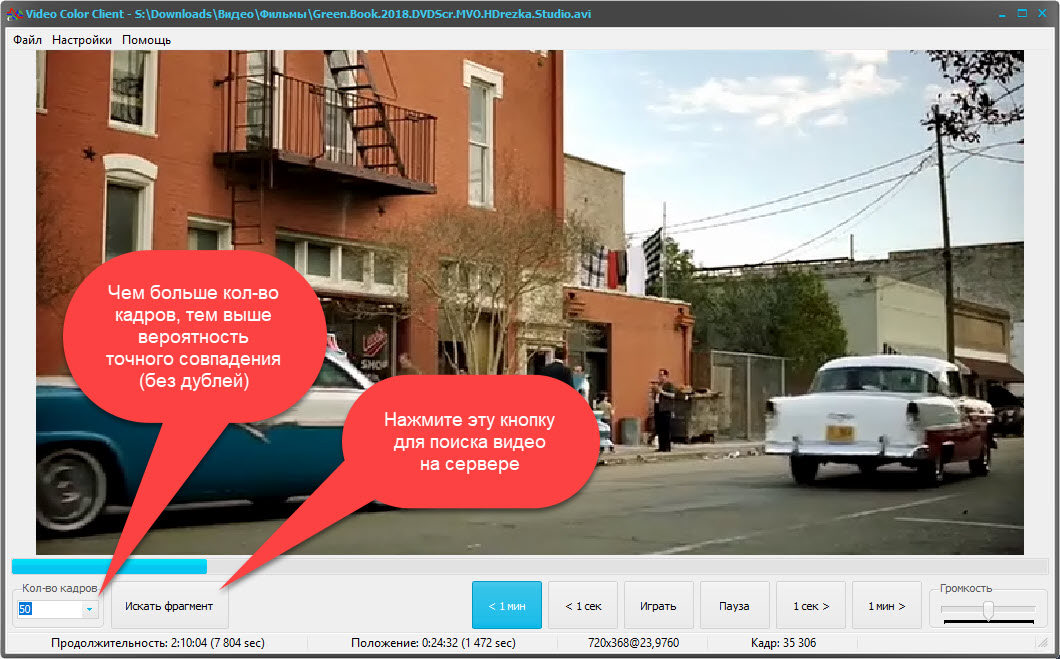This screenshot has height=659, width=1060.
Task: Click the '720x368@23,9760' status text
Action: pos(633,643)
